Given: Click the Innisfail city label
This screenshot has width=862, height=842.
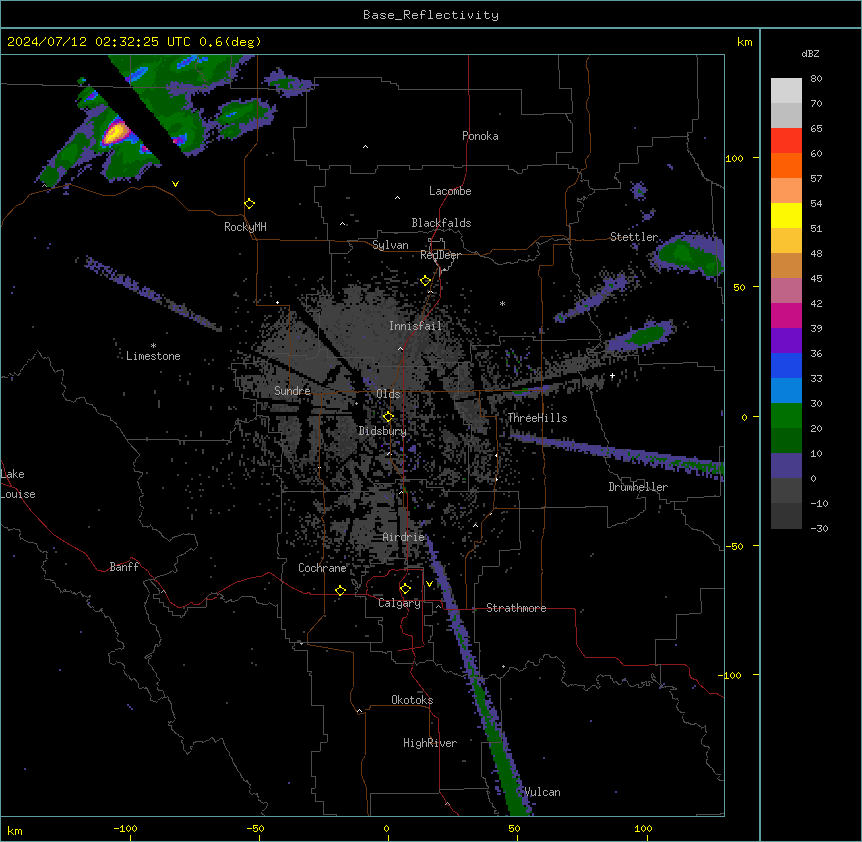Looking at the screenshot, I should [415, 326].
